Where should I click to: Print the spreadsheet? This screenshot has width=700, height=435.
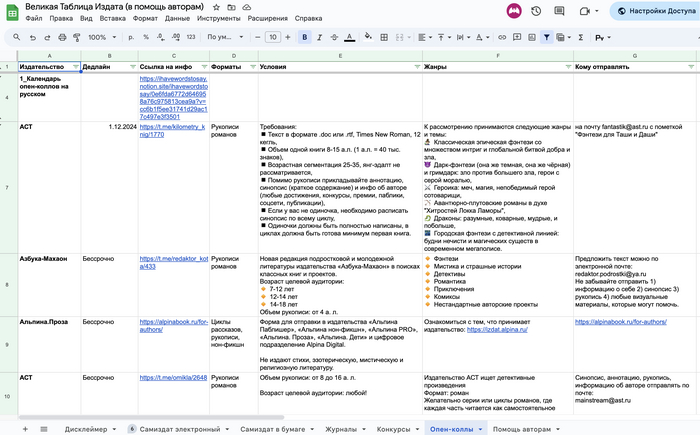62,38
